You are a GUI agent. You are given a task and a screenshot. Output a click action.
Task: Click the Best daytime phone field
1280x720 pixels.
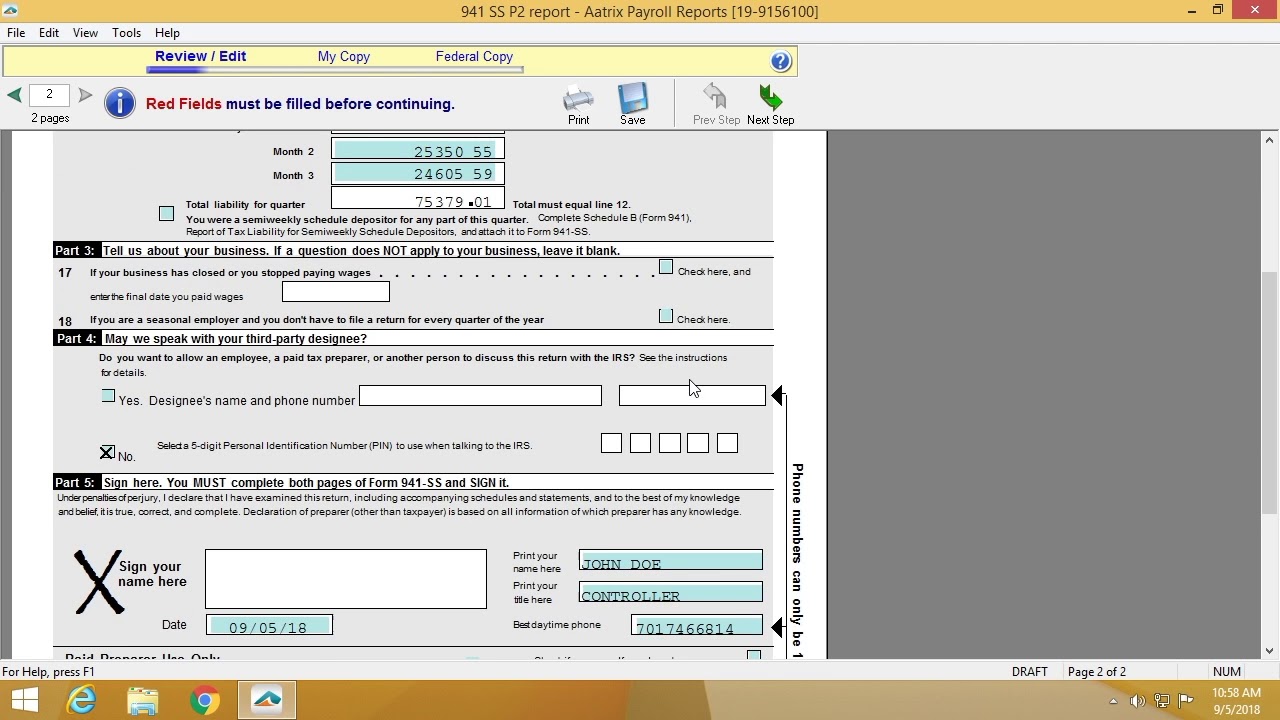click(x=697, y=626)
